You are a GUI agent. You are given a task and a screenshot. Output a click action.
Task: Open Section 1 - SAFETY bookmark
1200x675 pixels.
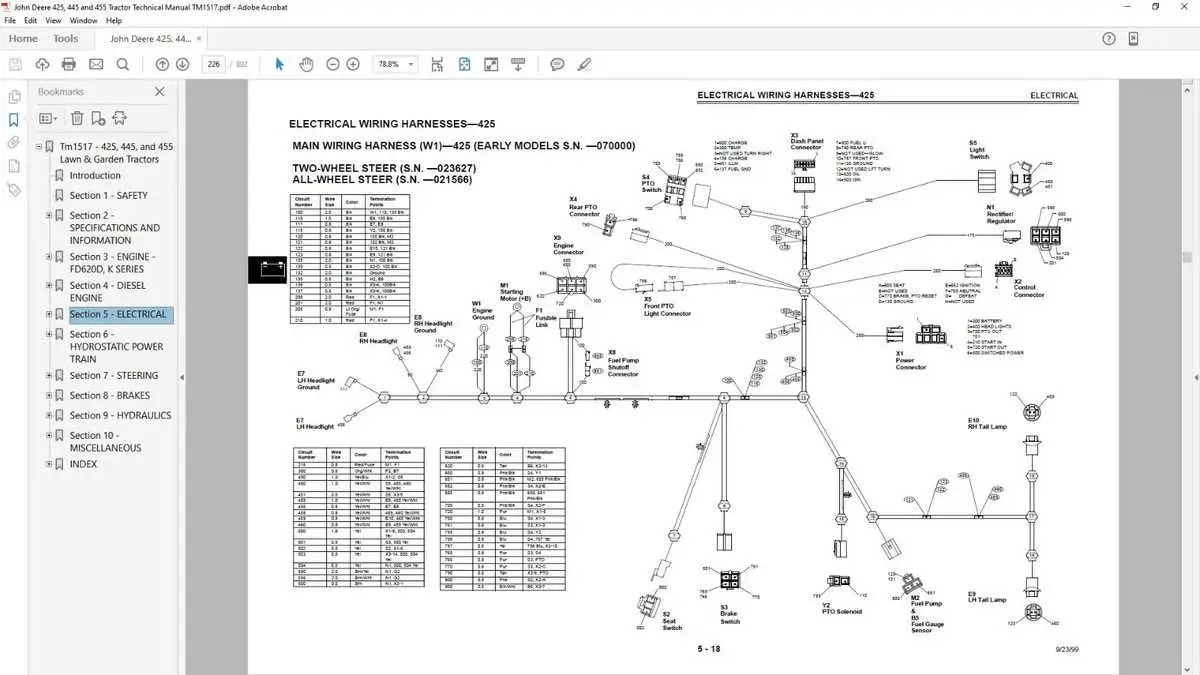(x=108, y=196)
